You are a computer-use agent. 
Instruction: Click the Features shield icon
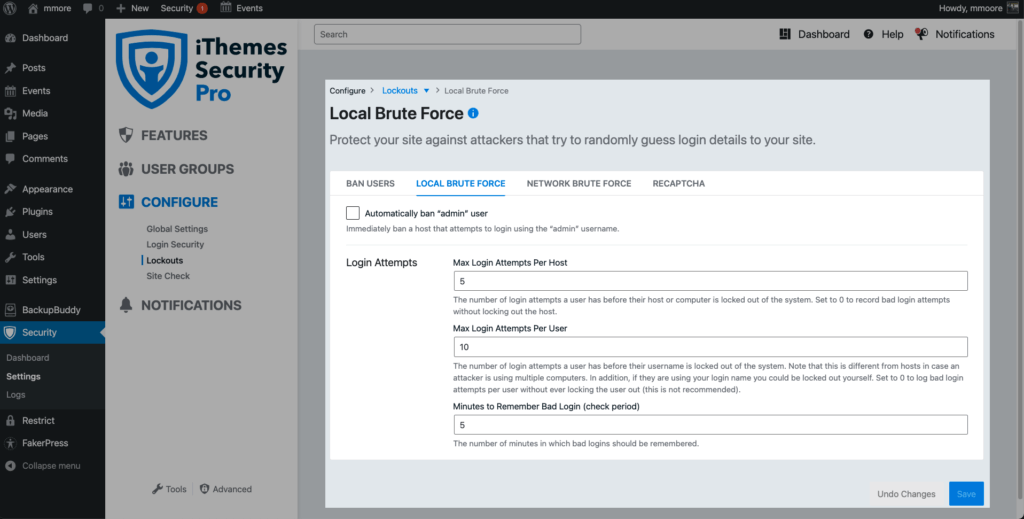point(126,135)
